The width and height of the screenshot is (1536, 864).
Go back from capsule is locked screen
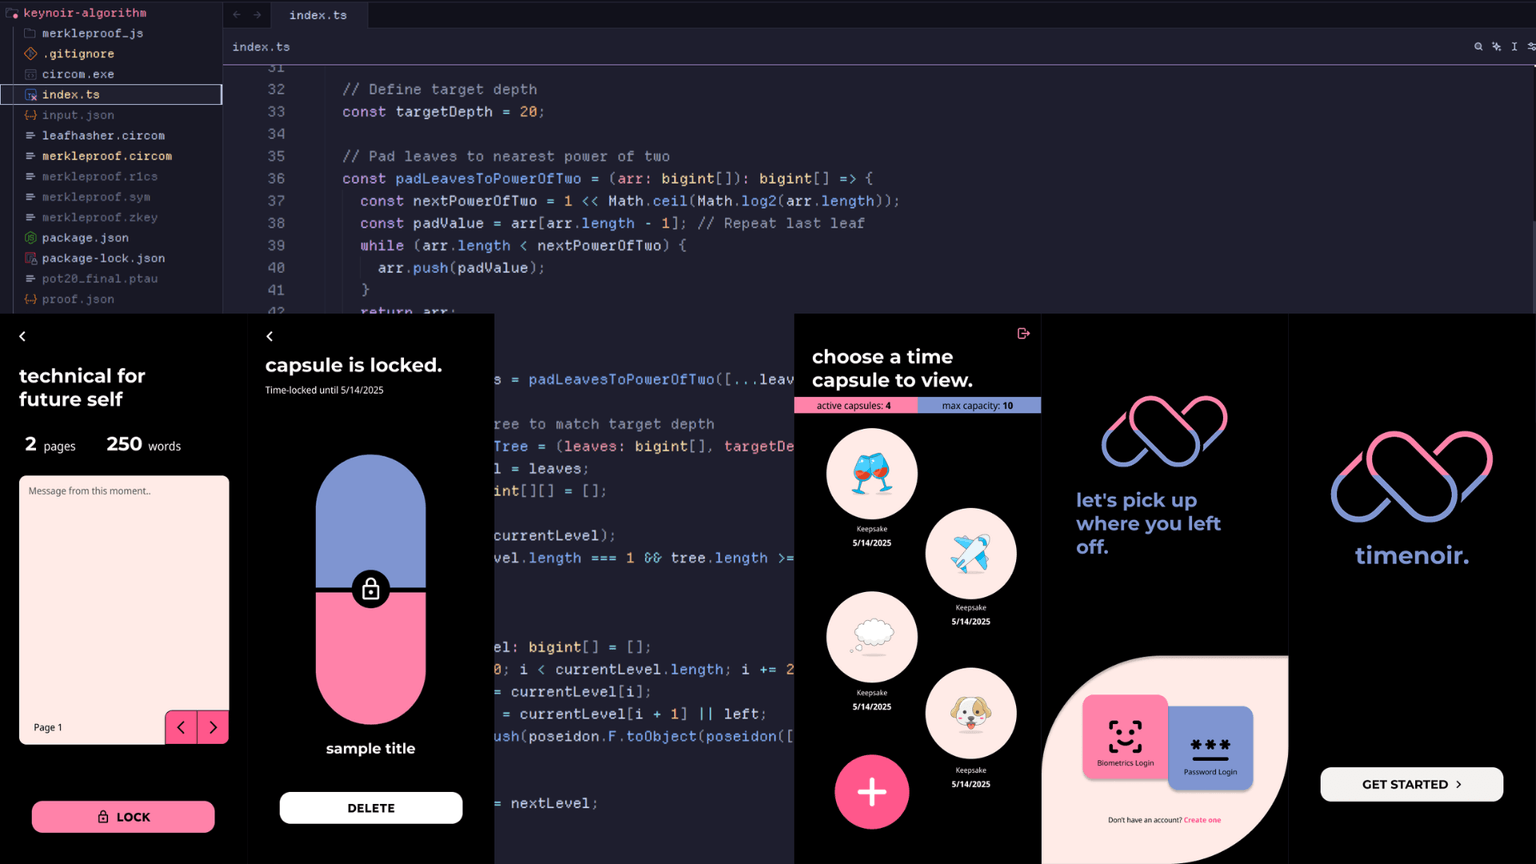point(269,337)
